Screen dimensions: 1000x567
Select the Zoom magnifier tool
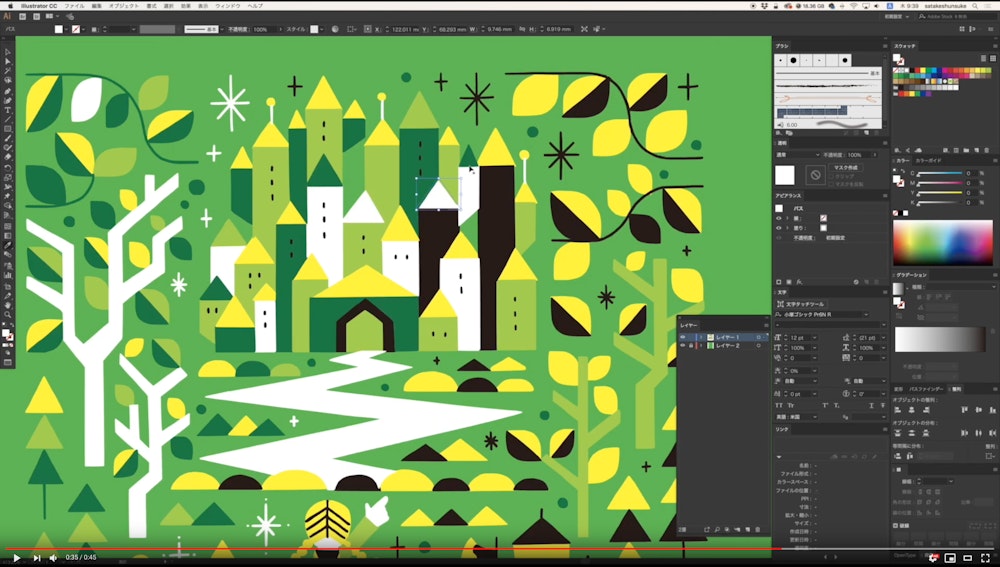tap(8, 314)
